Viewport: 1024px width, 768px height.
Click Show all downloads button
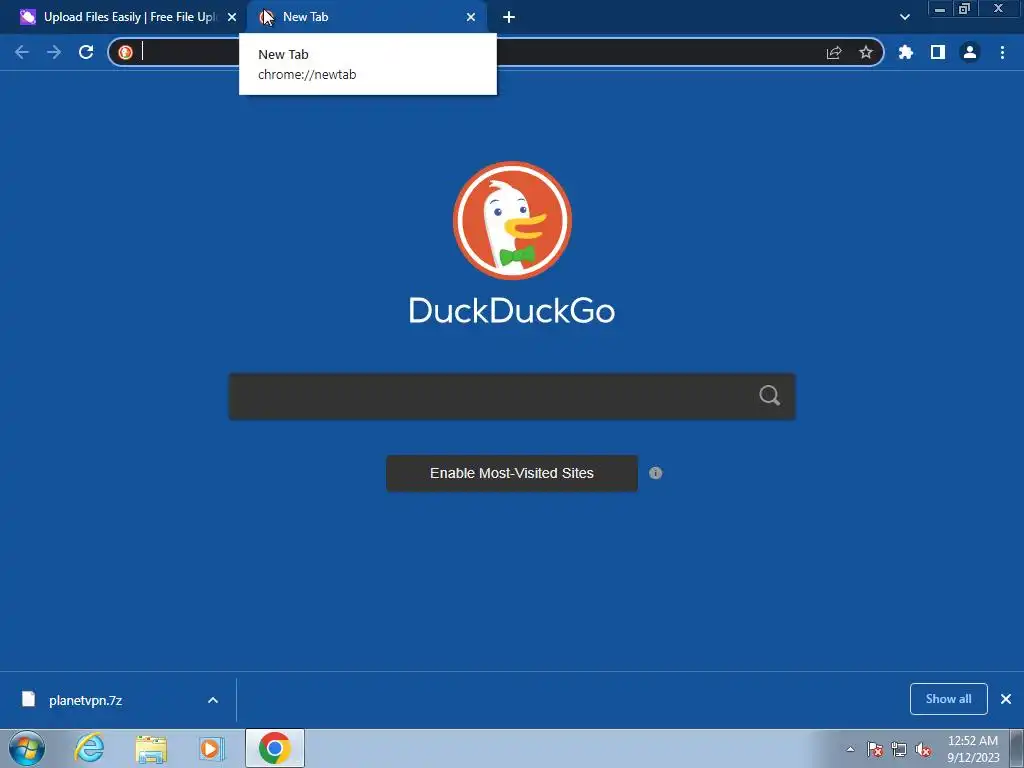948,699
